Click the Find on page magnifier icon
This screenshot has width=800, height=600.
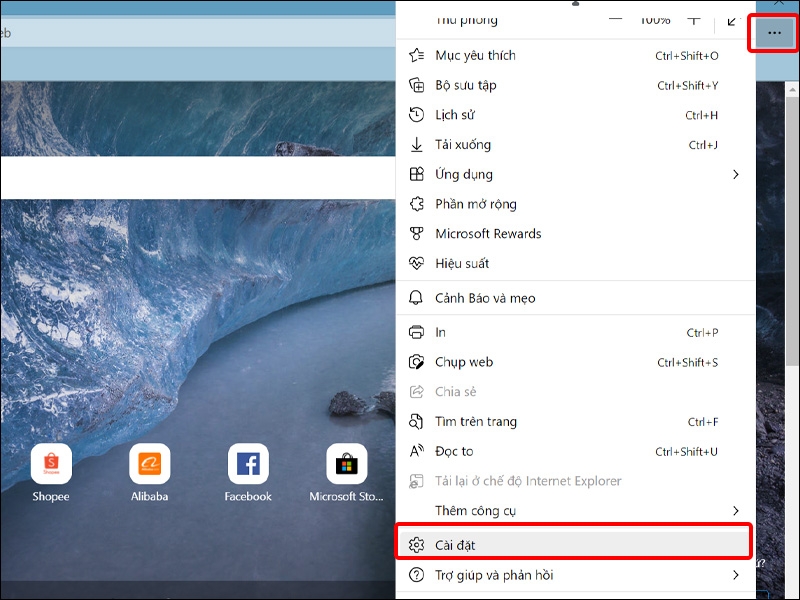click(x=416, y=421)
